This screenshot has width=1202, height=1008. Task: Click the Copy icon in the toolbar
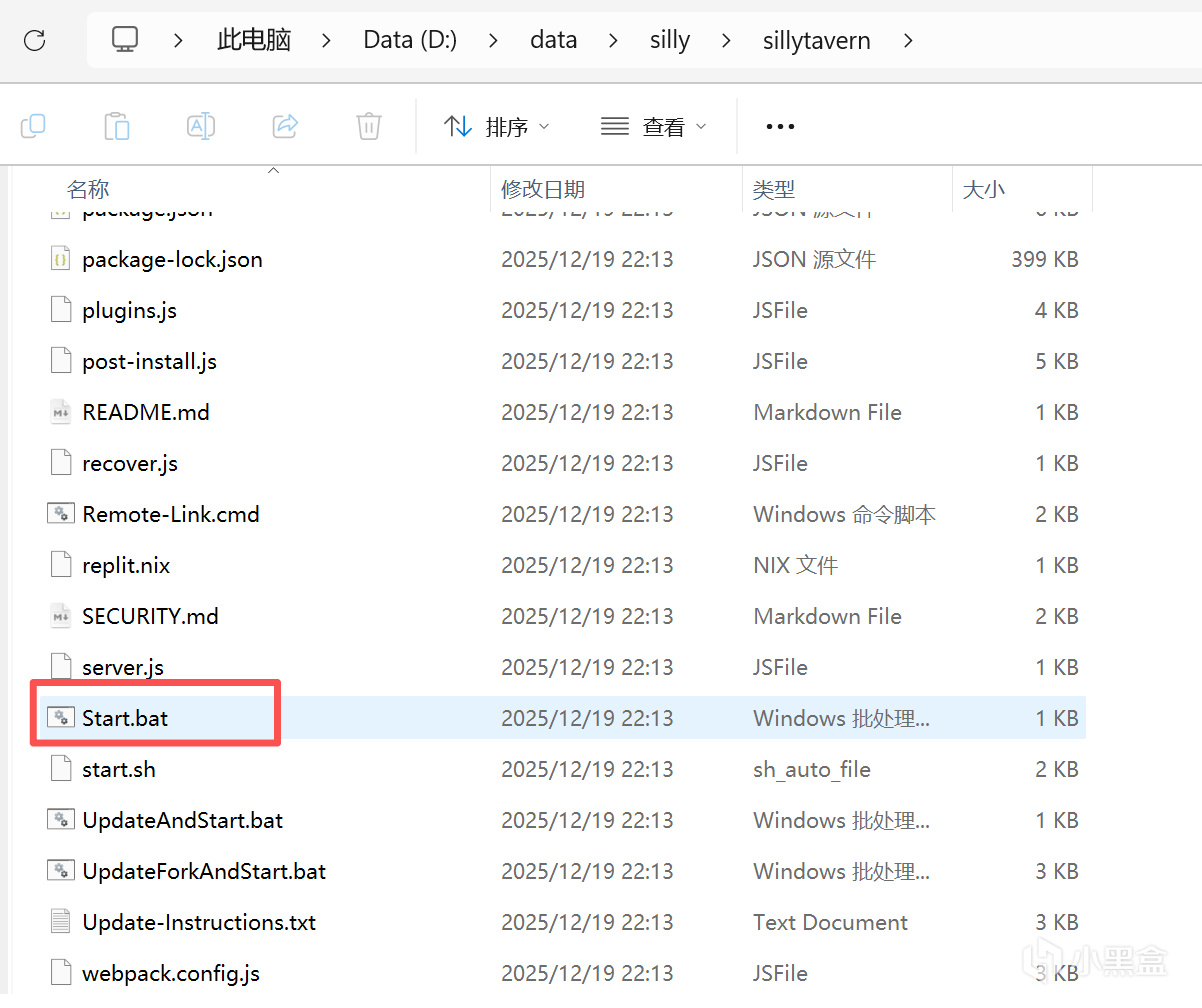coord(33,126)
